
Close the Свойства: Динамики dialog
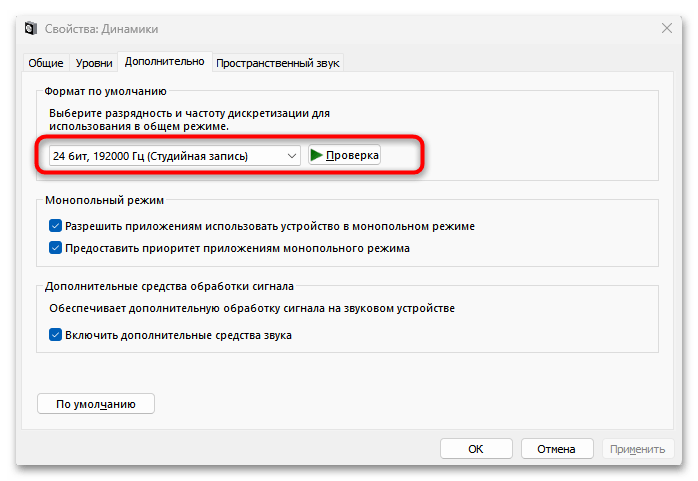click(666, 28)
